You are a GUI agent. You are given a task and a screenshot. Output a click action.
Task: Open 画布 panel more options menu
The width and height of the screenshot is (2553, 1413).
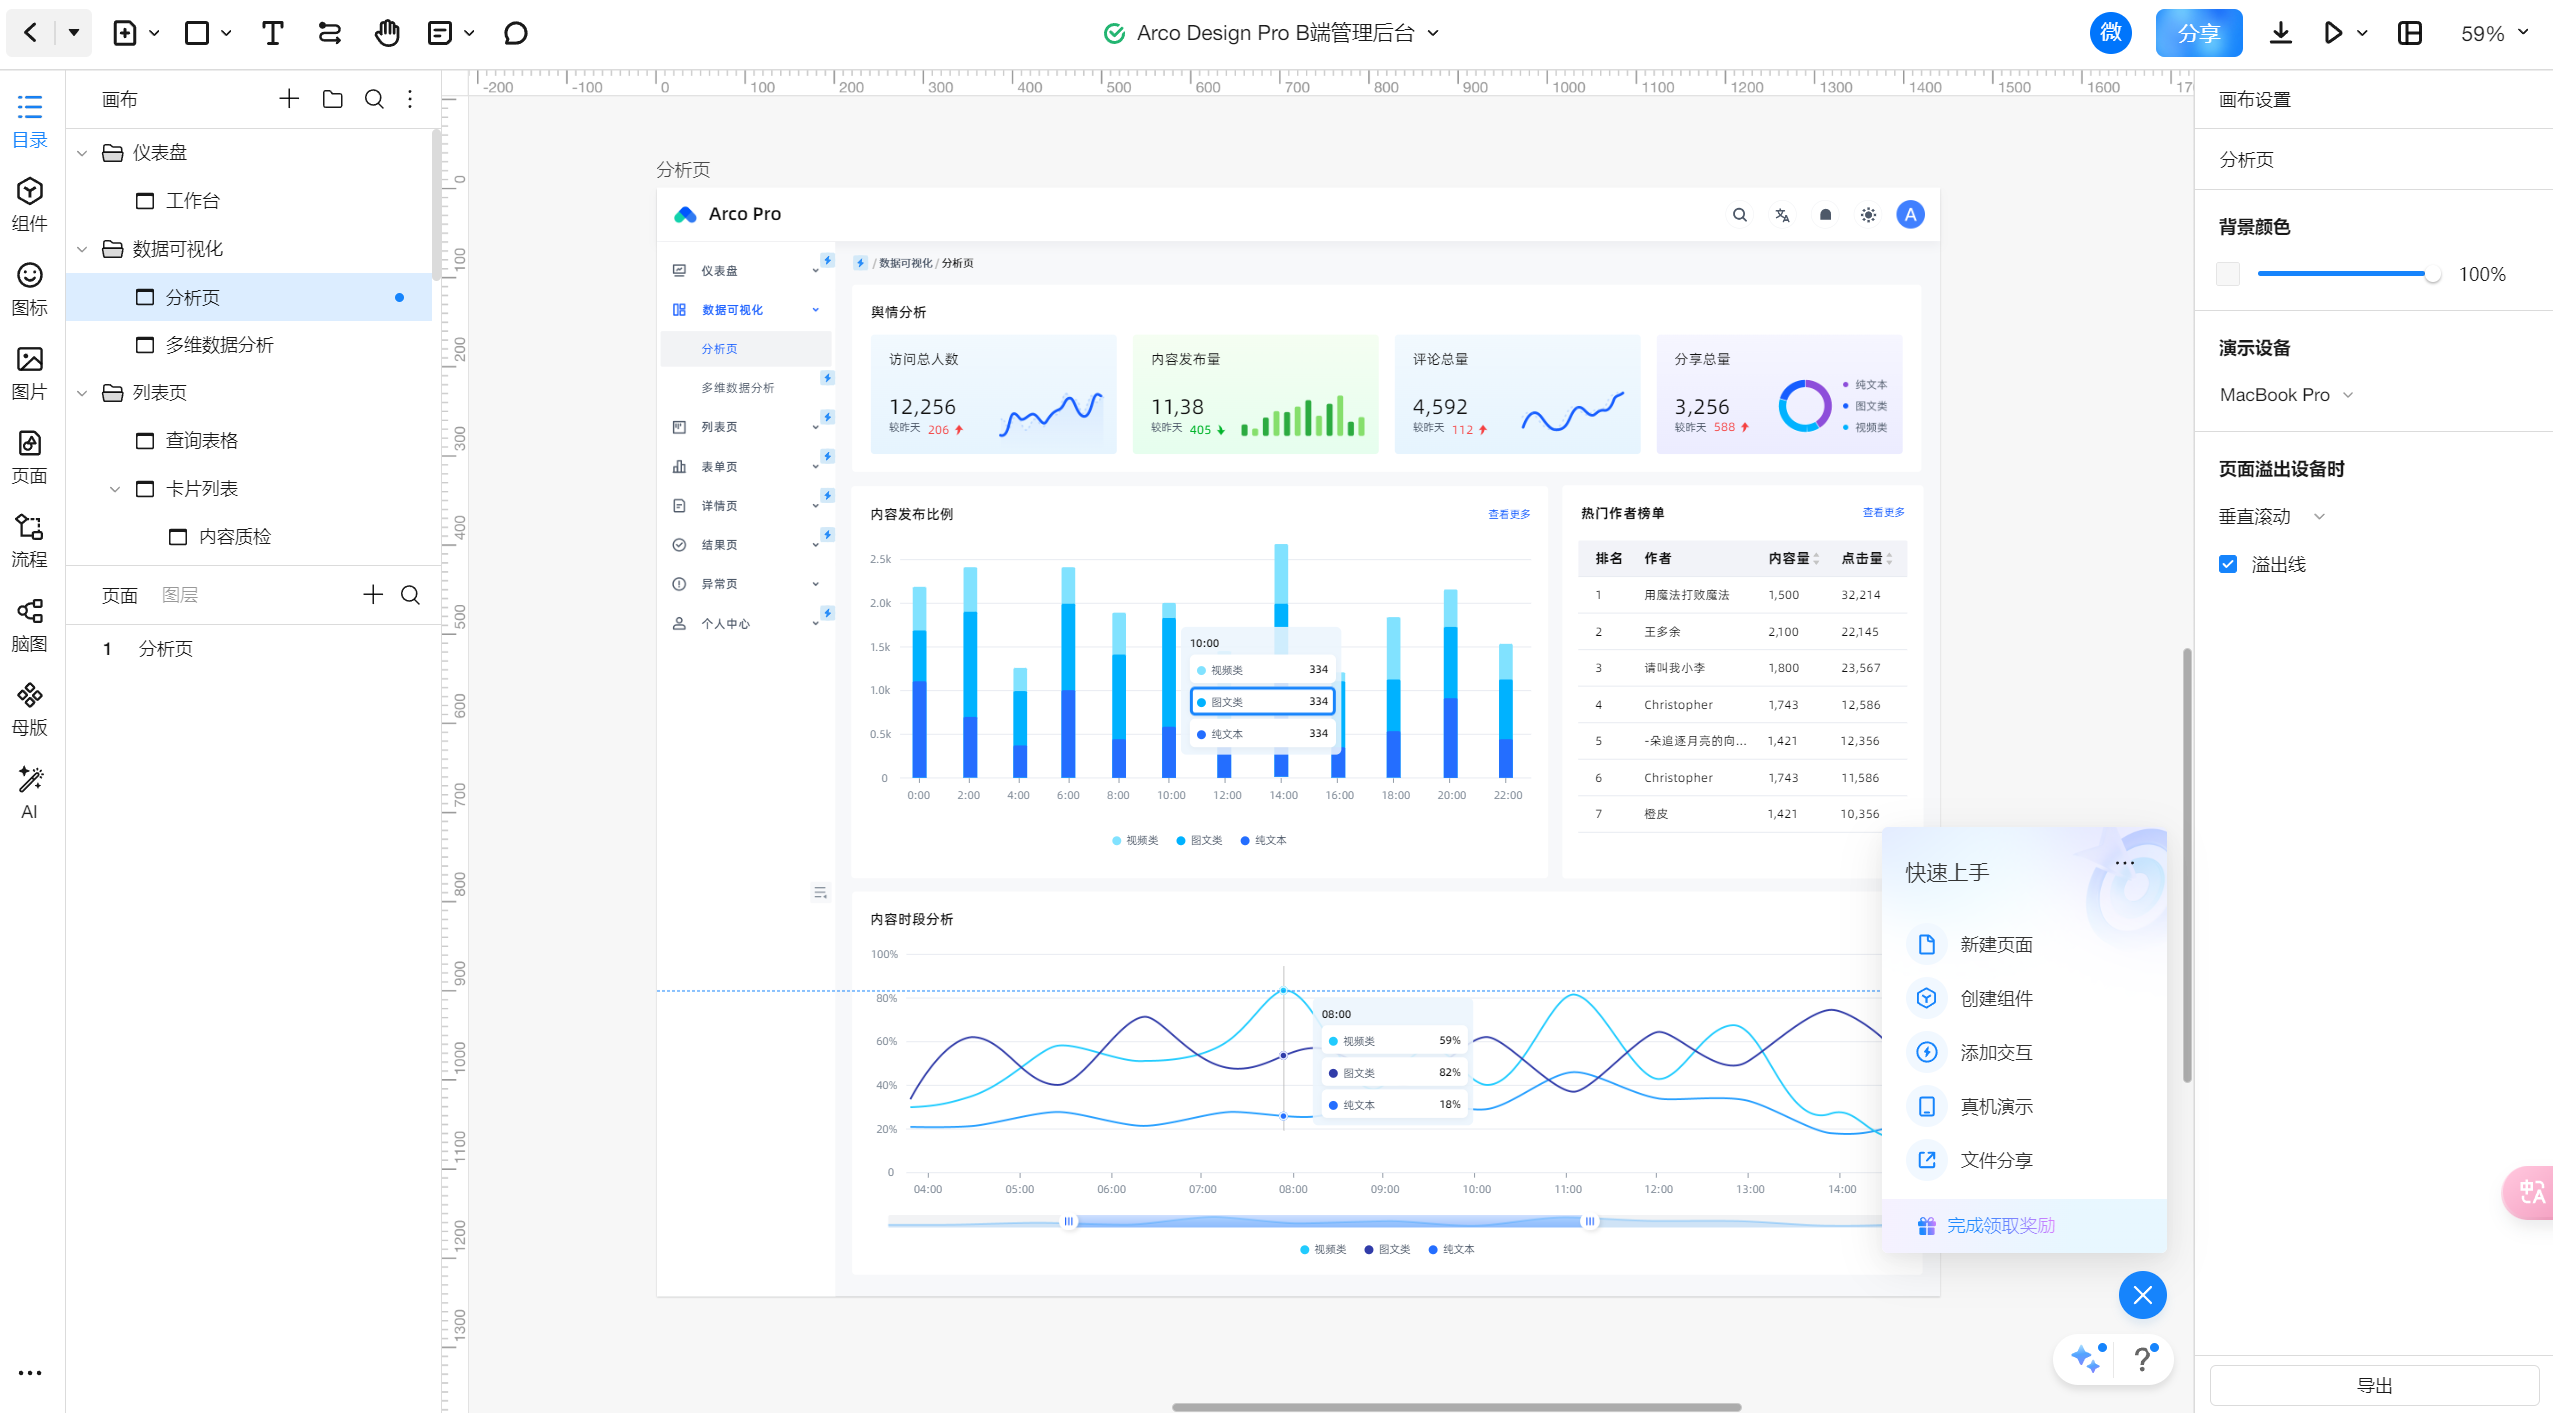pyautogui.click(x=410, y=99)
